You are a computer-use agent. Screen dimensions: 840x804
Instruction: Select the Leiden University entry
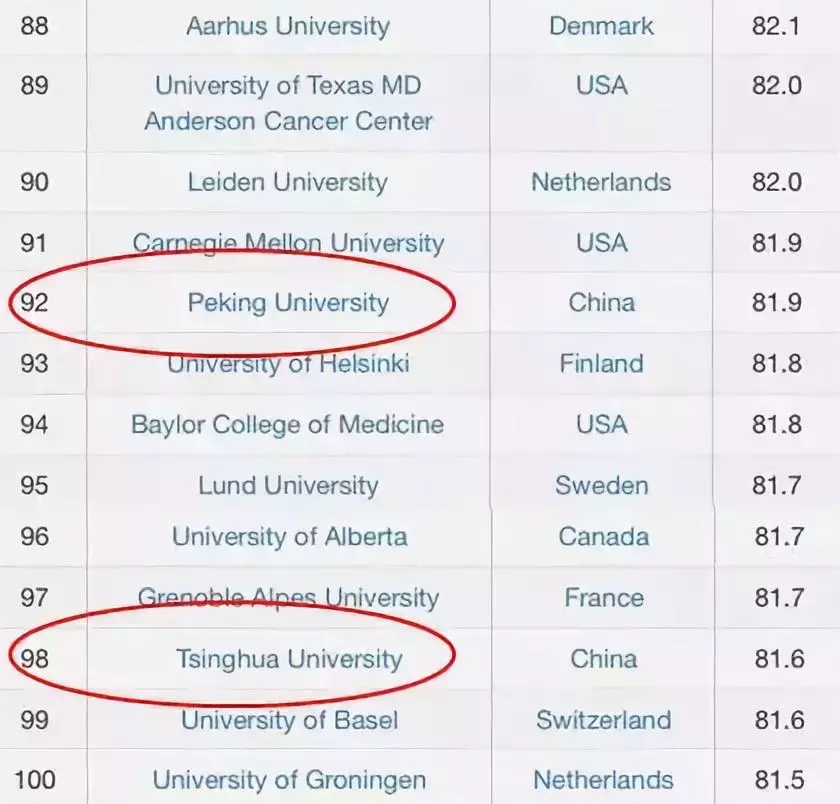coord(288,182)
